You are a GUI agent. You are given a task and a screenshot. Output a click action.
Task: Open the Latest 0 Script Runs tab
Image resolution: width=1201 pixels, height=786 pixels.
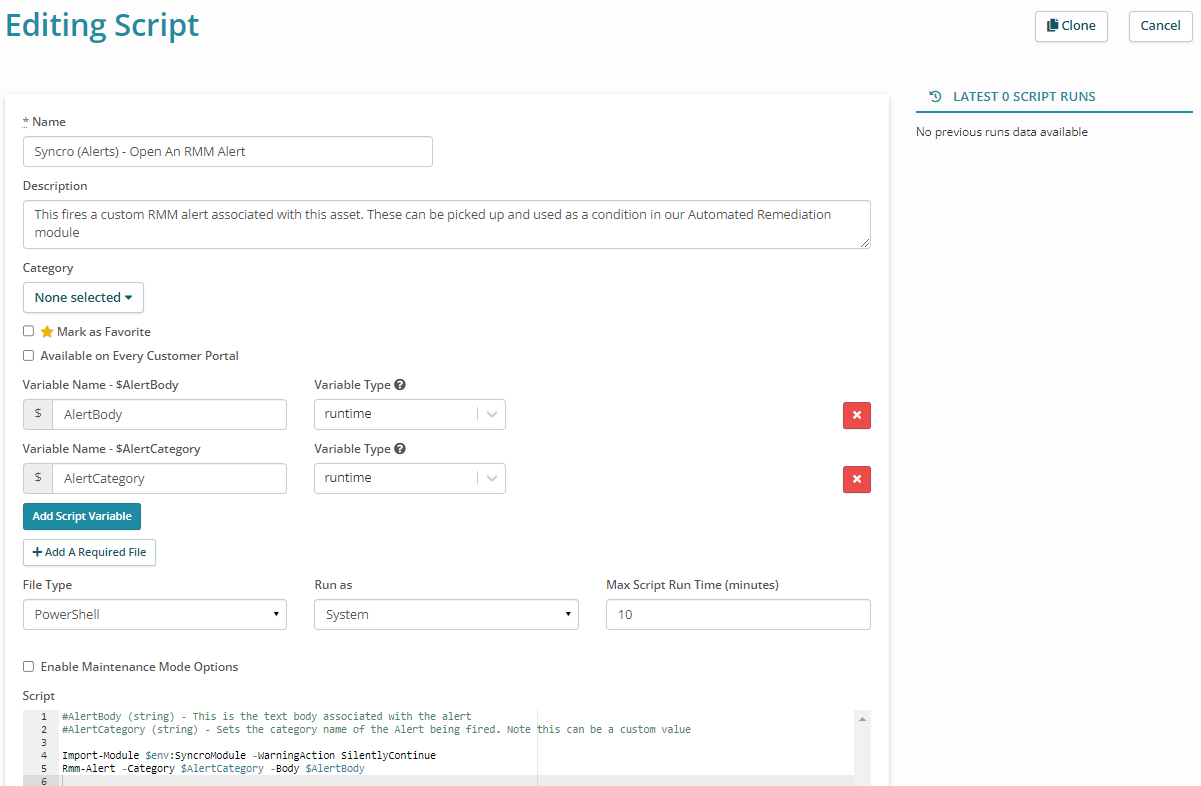[x=1023, y=97]
